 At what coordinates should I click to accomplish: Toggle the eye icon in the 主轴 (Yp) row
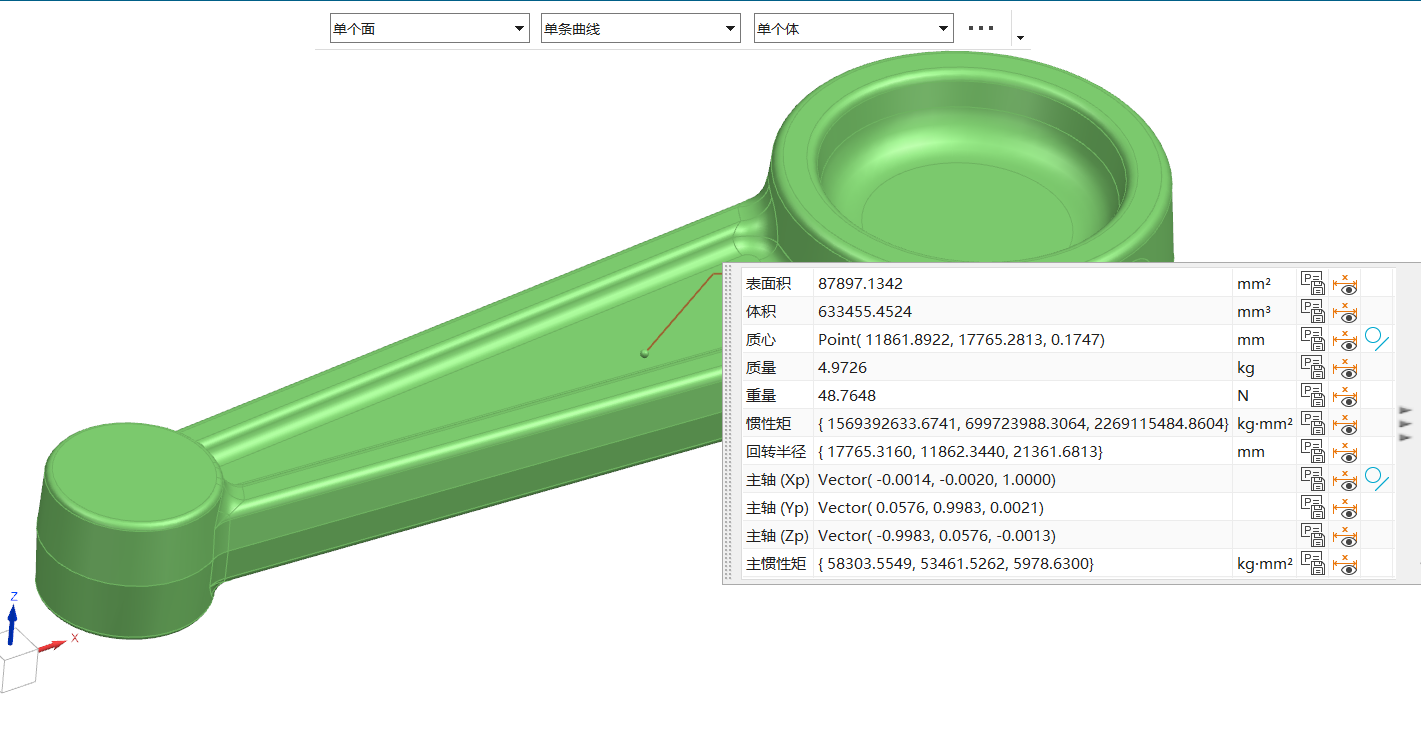pyautogui.click(x=1347, y=508)
